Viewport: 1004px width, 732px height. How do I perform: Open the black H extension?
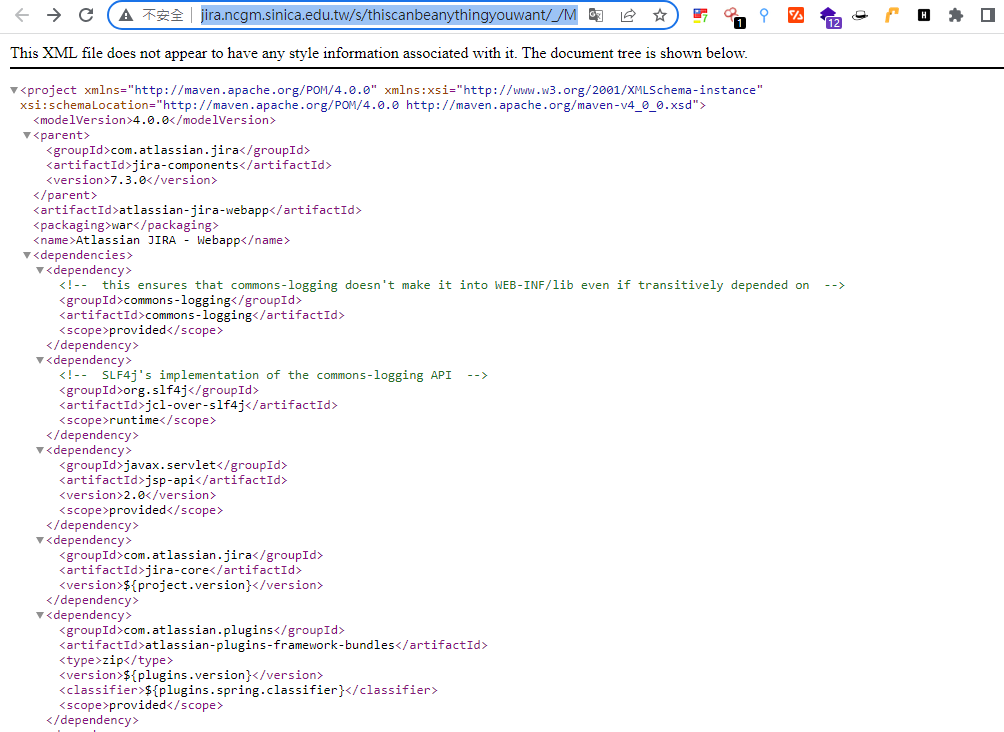click(x=923, y=15)
